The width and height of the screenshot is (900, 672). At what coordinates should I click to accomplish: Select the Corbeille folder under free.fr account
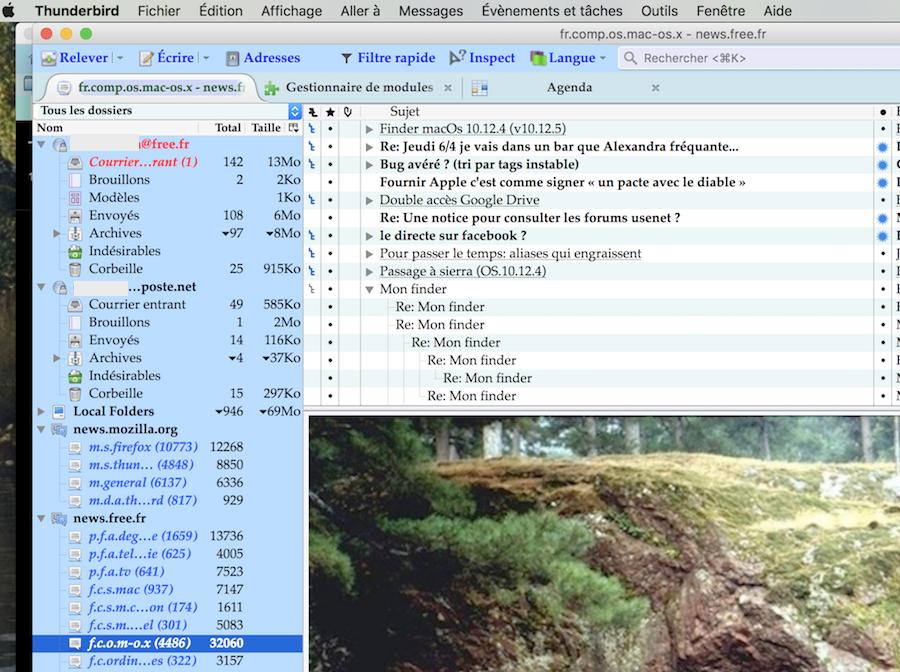[x=115, y=269]
